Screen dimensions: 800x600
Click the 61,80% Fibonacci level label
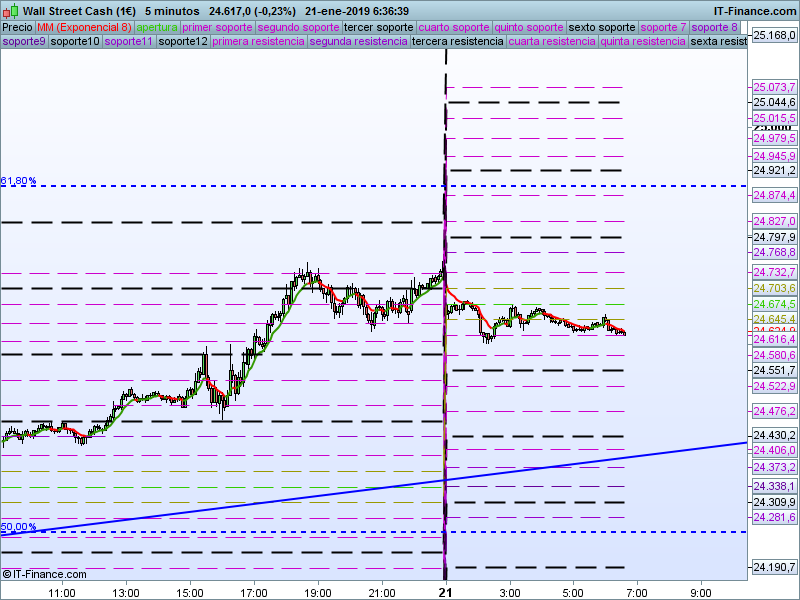point(19,181)
